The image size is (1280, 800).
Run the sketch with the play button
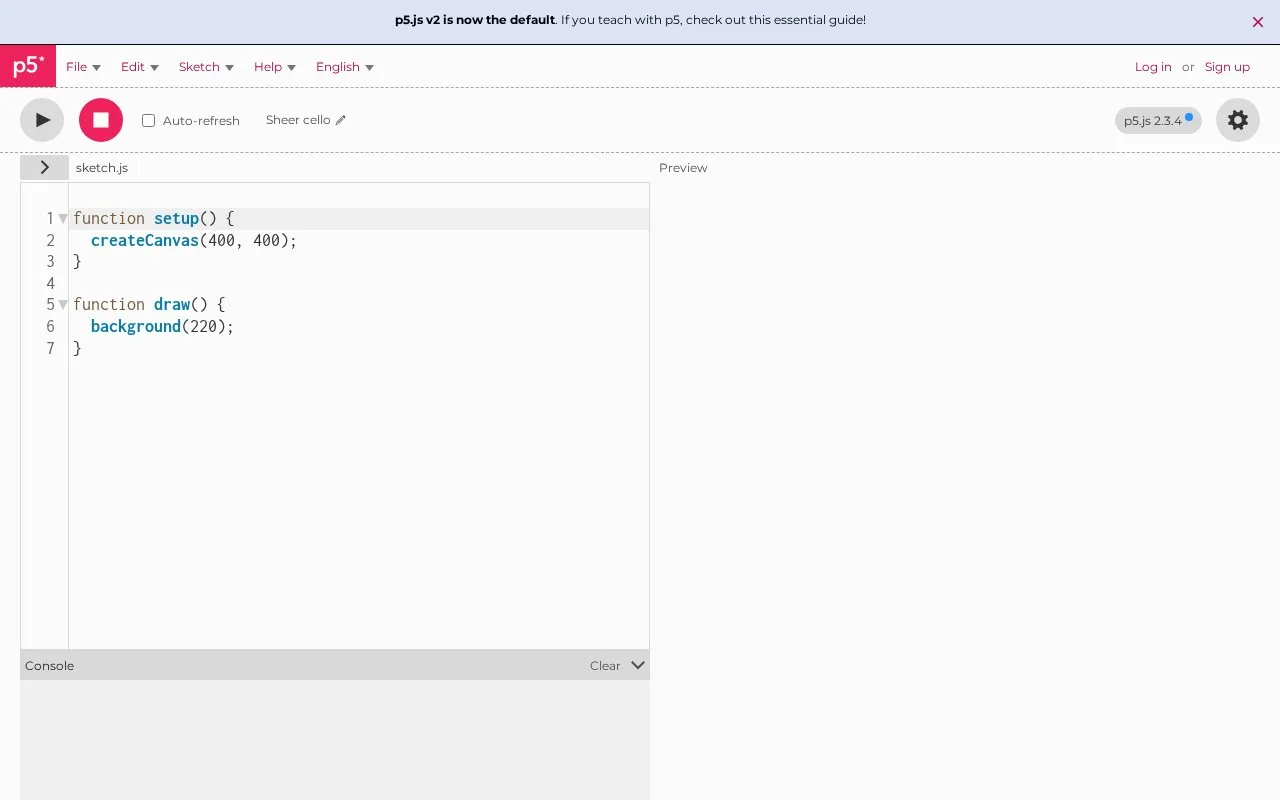(x=42, y=120)
